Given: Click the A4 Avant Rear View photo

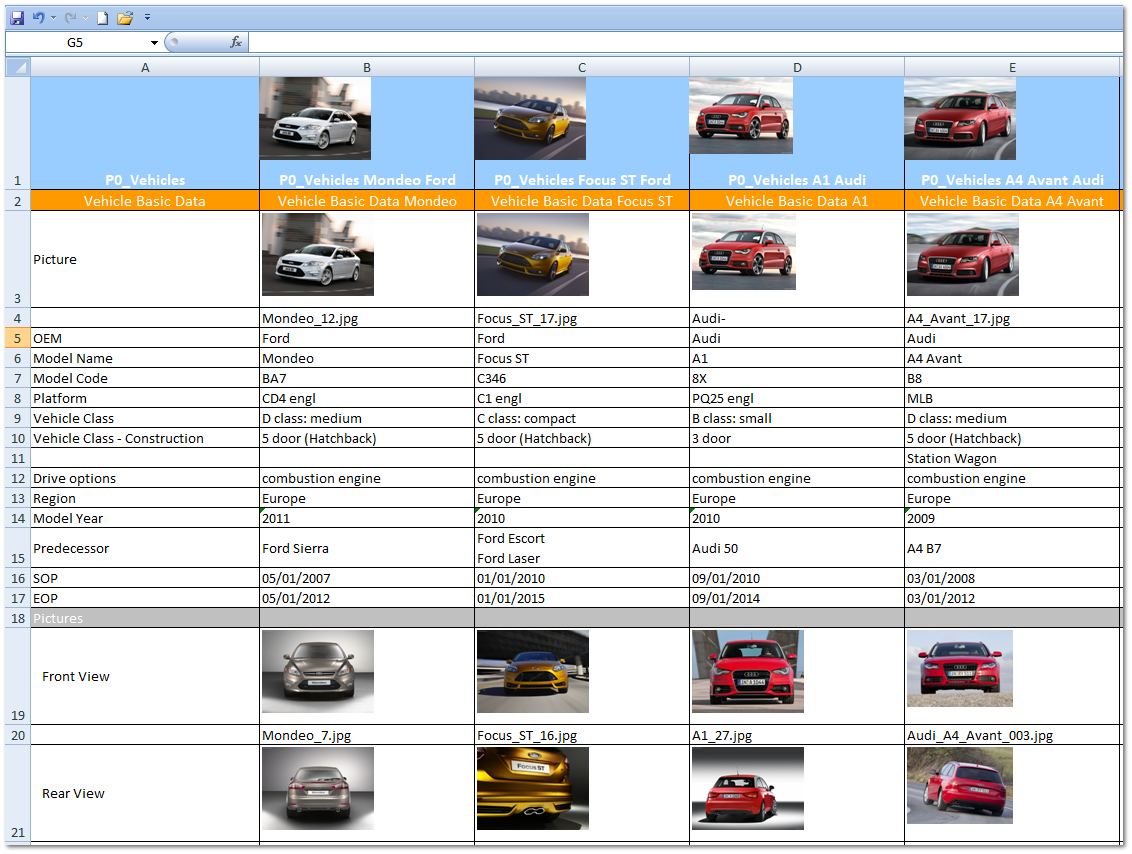Looking at the screenshot, I should click(x=960, y=785).
